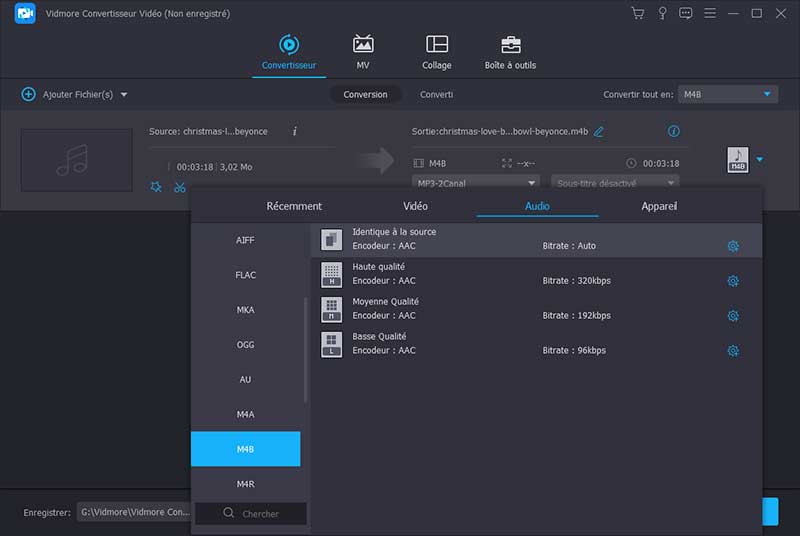
Task: Open the source file info icon
Action: point(294,131)
